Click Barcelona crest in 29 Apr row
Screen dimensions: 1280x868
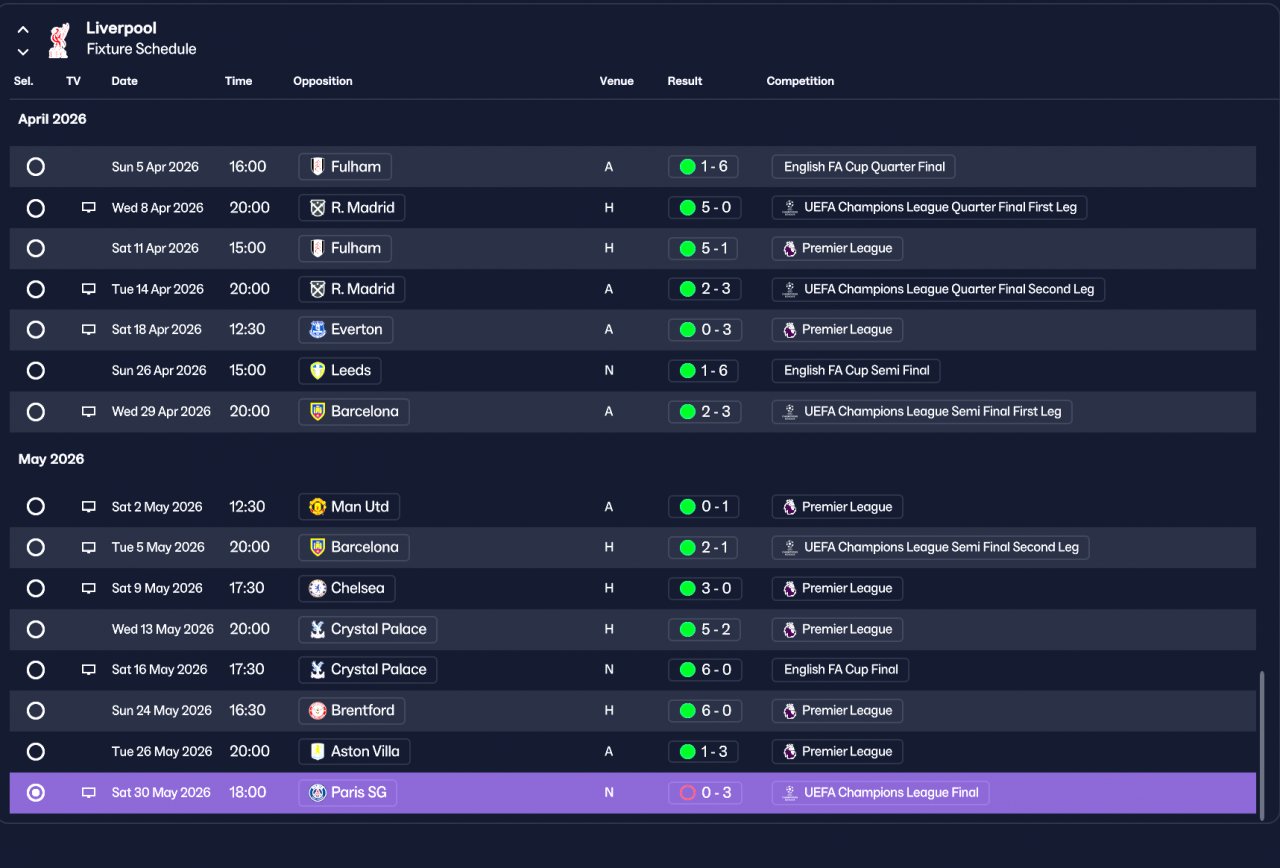click(317, 411)
